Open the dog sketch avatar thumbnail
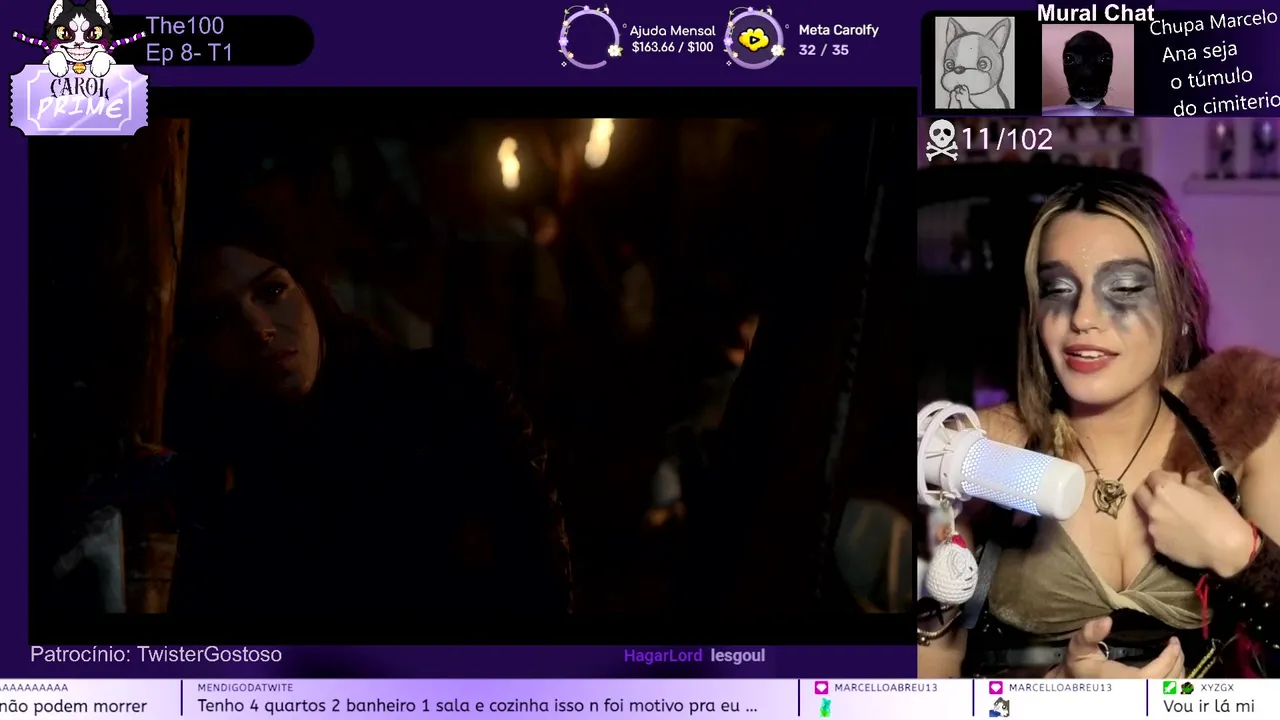Screen dimensions: 1280x720 (x=974, y=63)
